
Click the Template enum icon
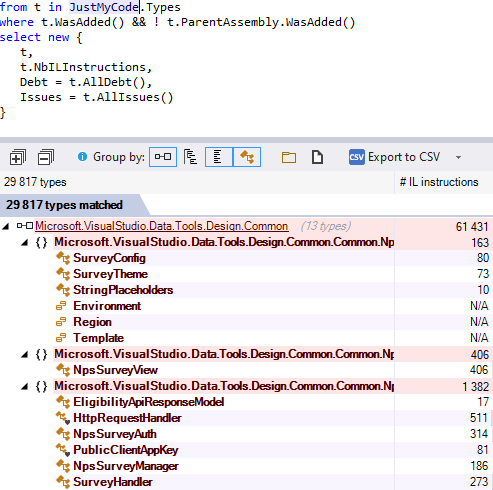pyautogui.click(x=61, y=338)
